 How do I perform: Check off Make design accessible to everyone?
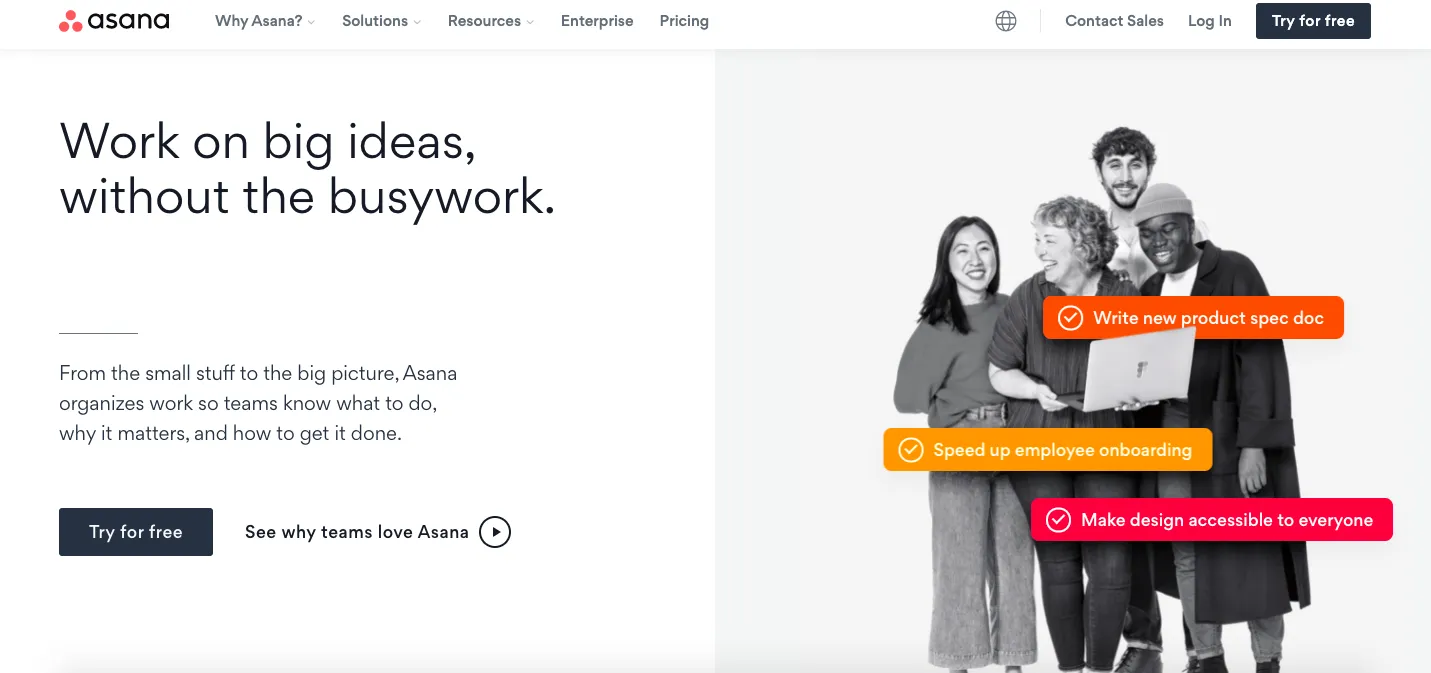pyautogui.click(x=1058, y=520)
